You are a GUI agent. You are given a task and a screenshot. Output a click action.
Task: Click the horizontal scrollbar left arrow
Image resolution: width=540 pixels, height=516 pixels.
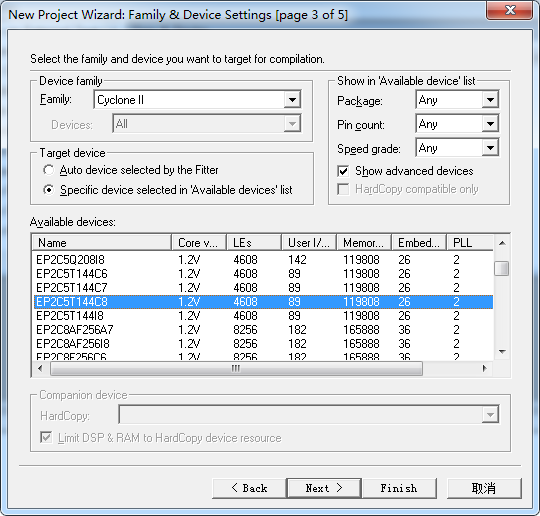(40, 369)
